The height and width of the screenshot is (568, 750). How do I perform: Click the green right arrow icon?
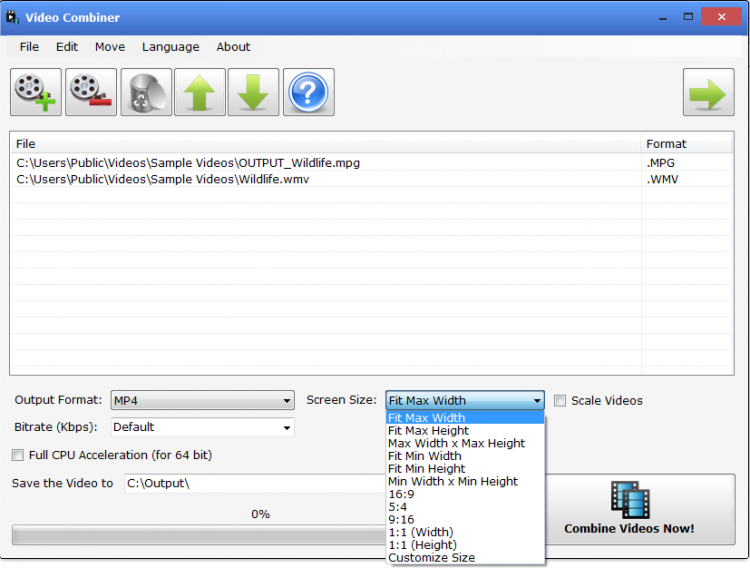(x=708, y=93)
